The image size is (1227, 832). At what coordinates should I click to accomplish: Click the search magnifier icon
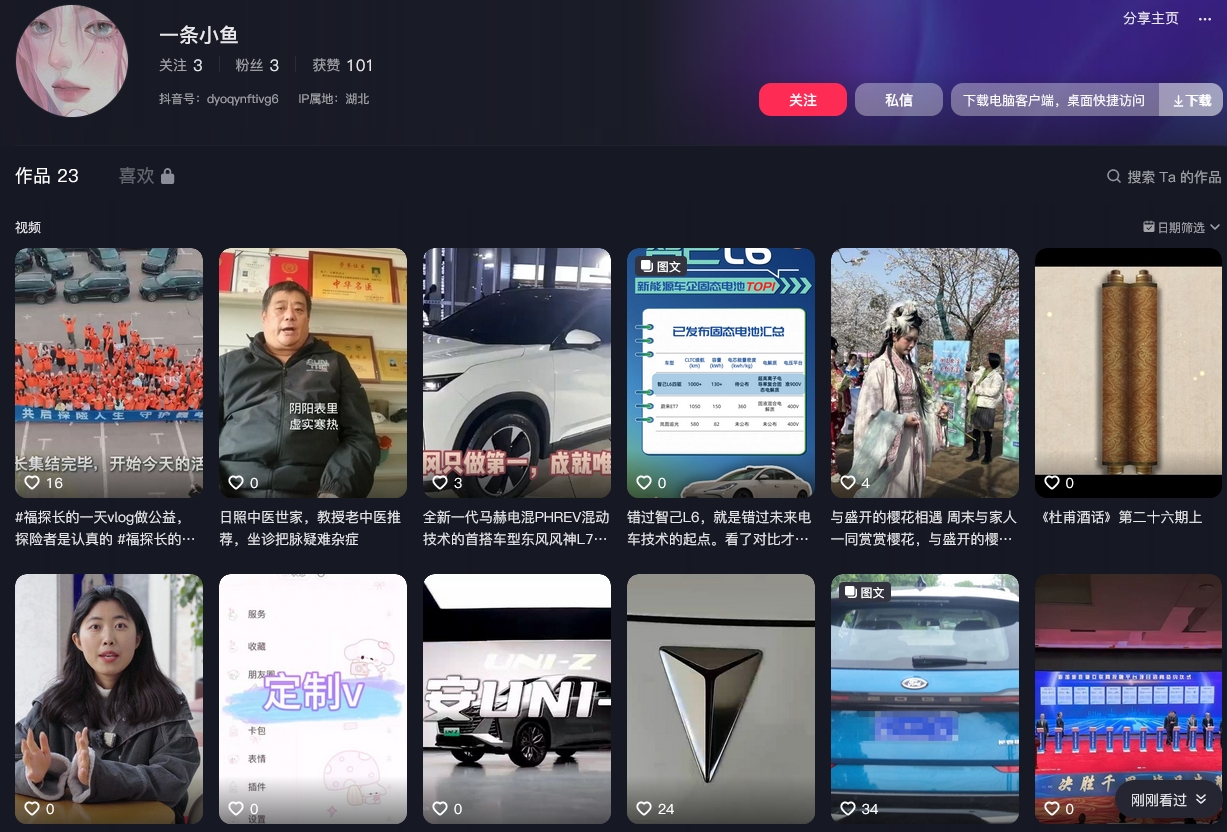point(1114,176)
